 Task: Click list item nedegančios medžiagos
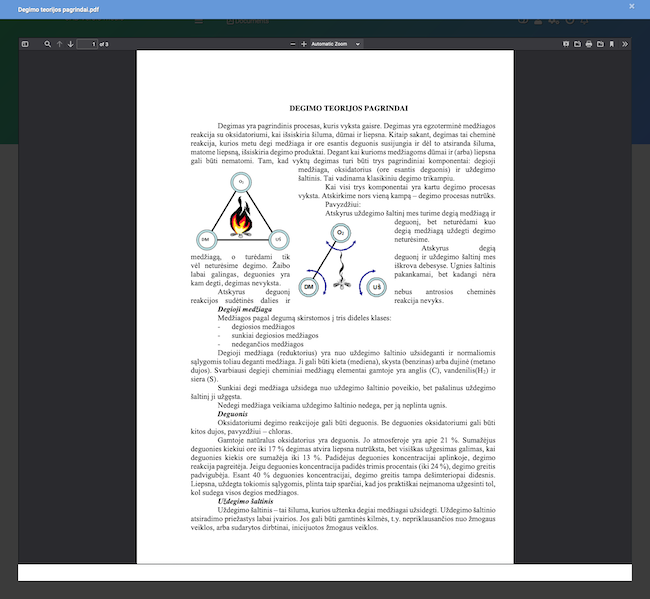(267, 344)
